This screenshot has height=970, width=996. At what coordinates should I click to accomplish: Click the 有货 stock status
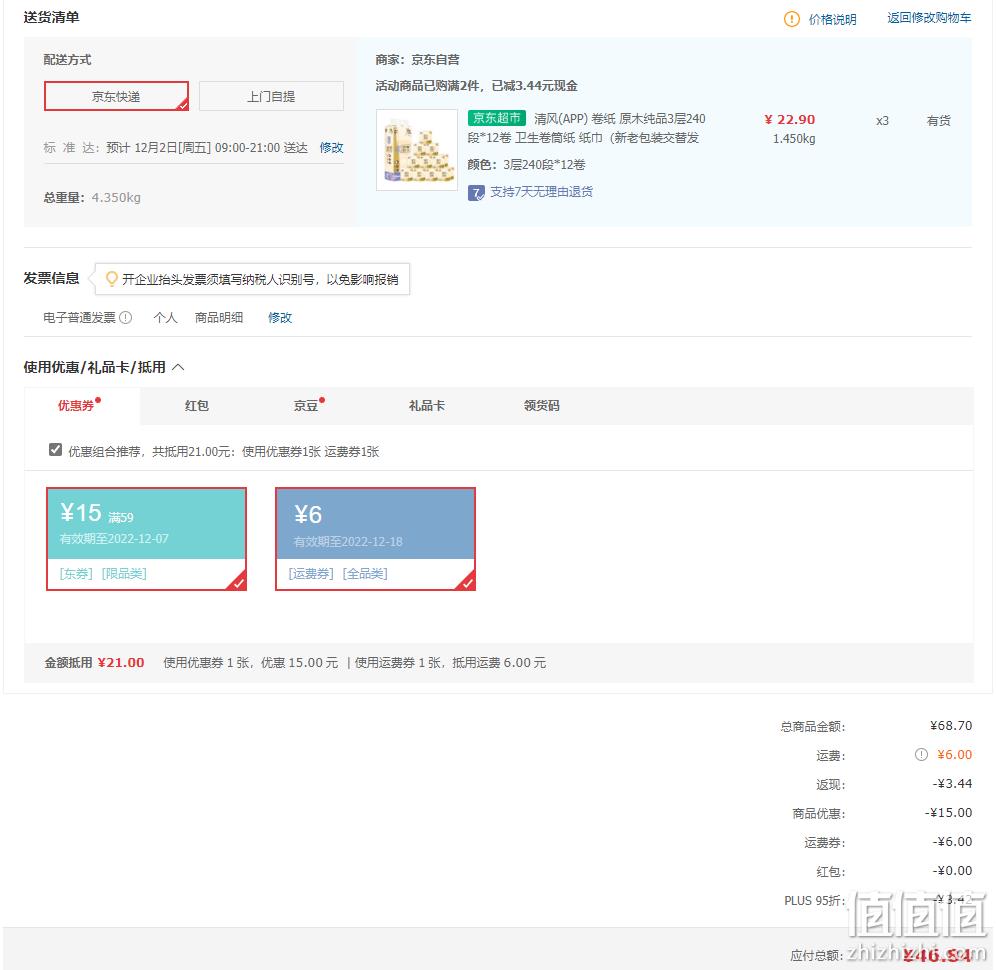939,120
